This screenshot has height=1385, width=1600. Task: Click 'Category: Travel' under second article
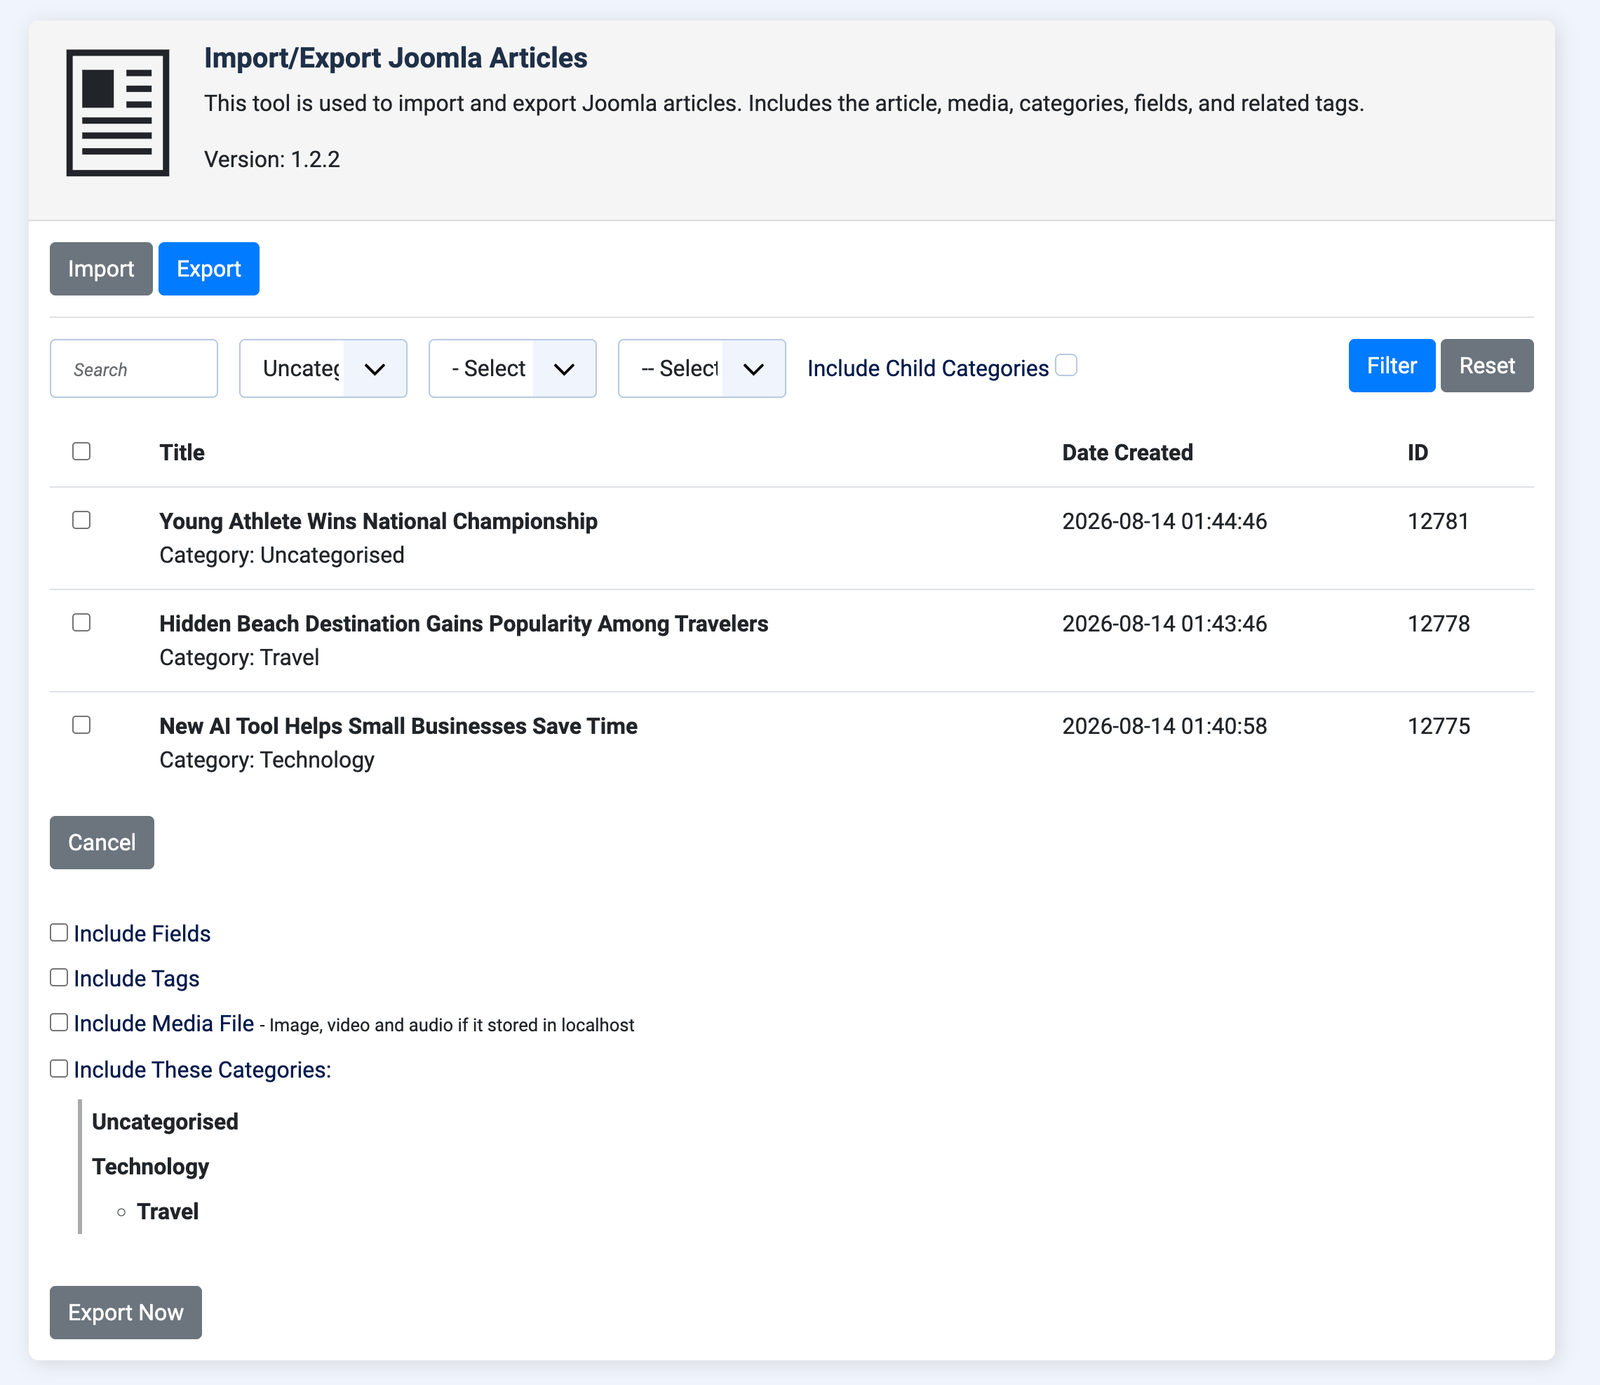[239, 657]
